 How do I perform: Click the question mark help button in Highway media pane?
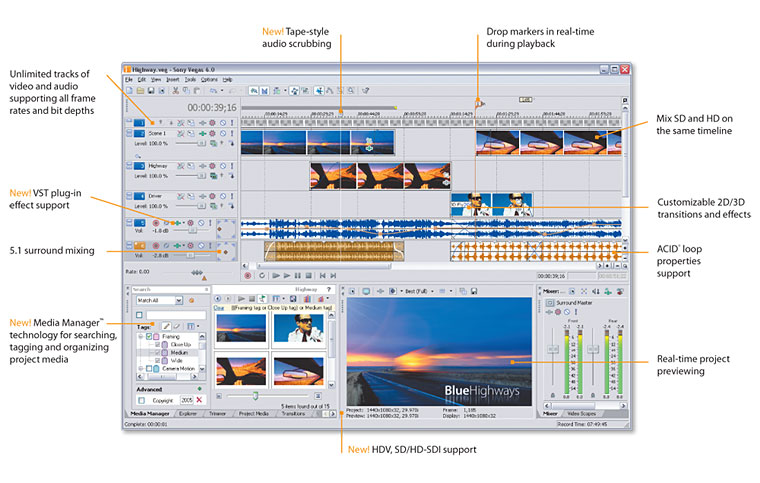pos(329,290)
